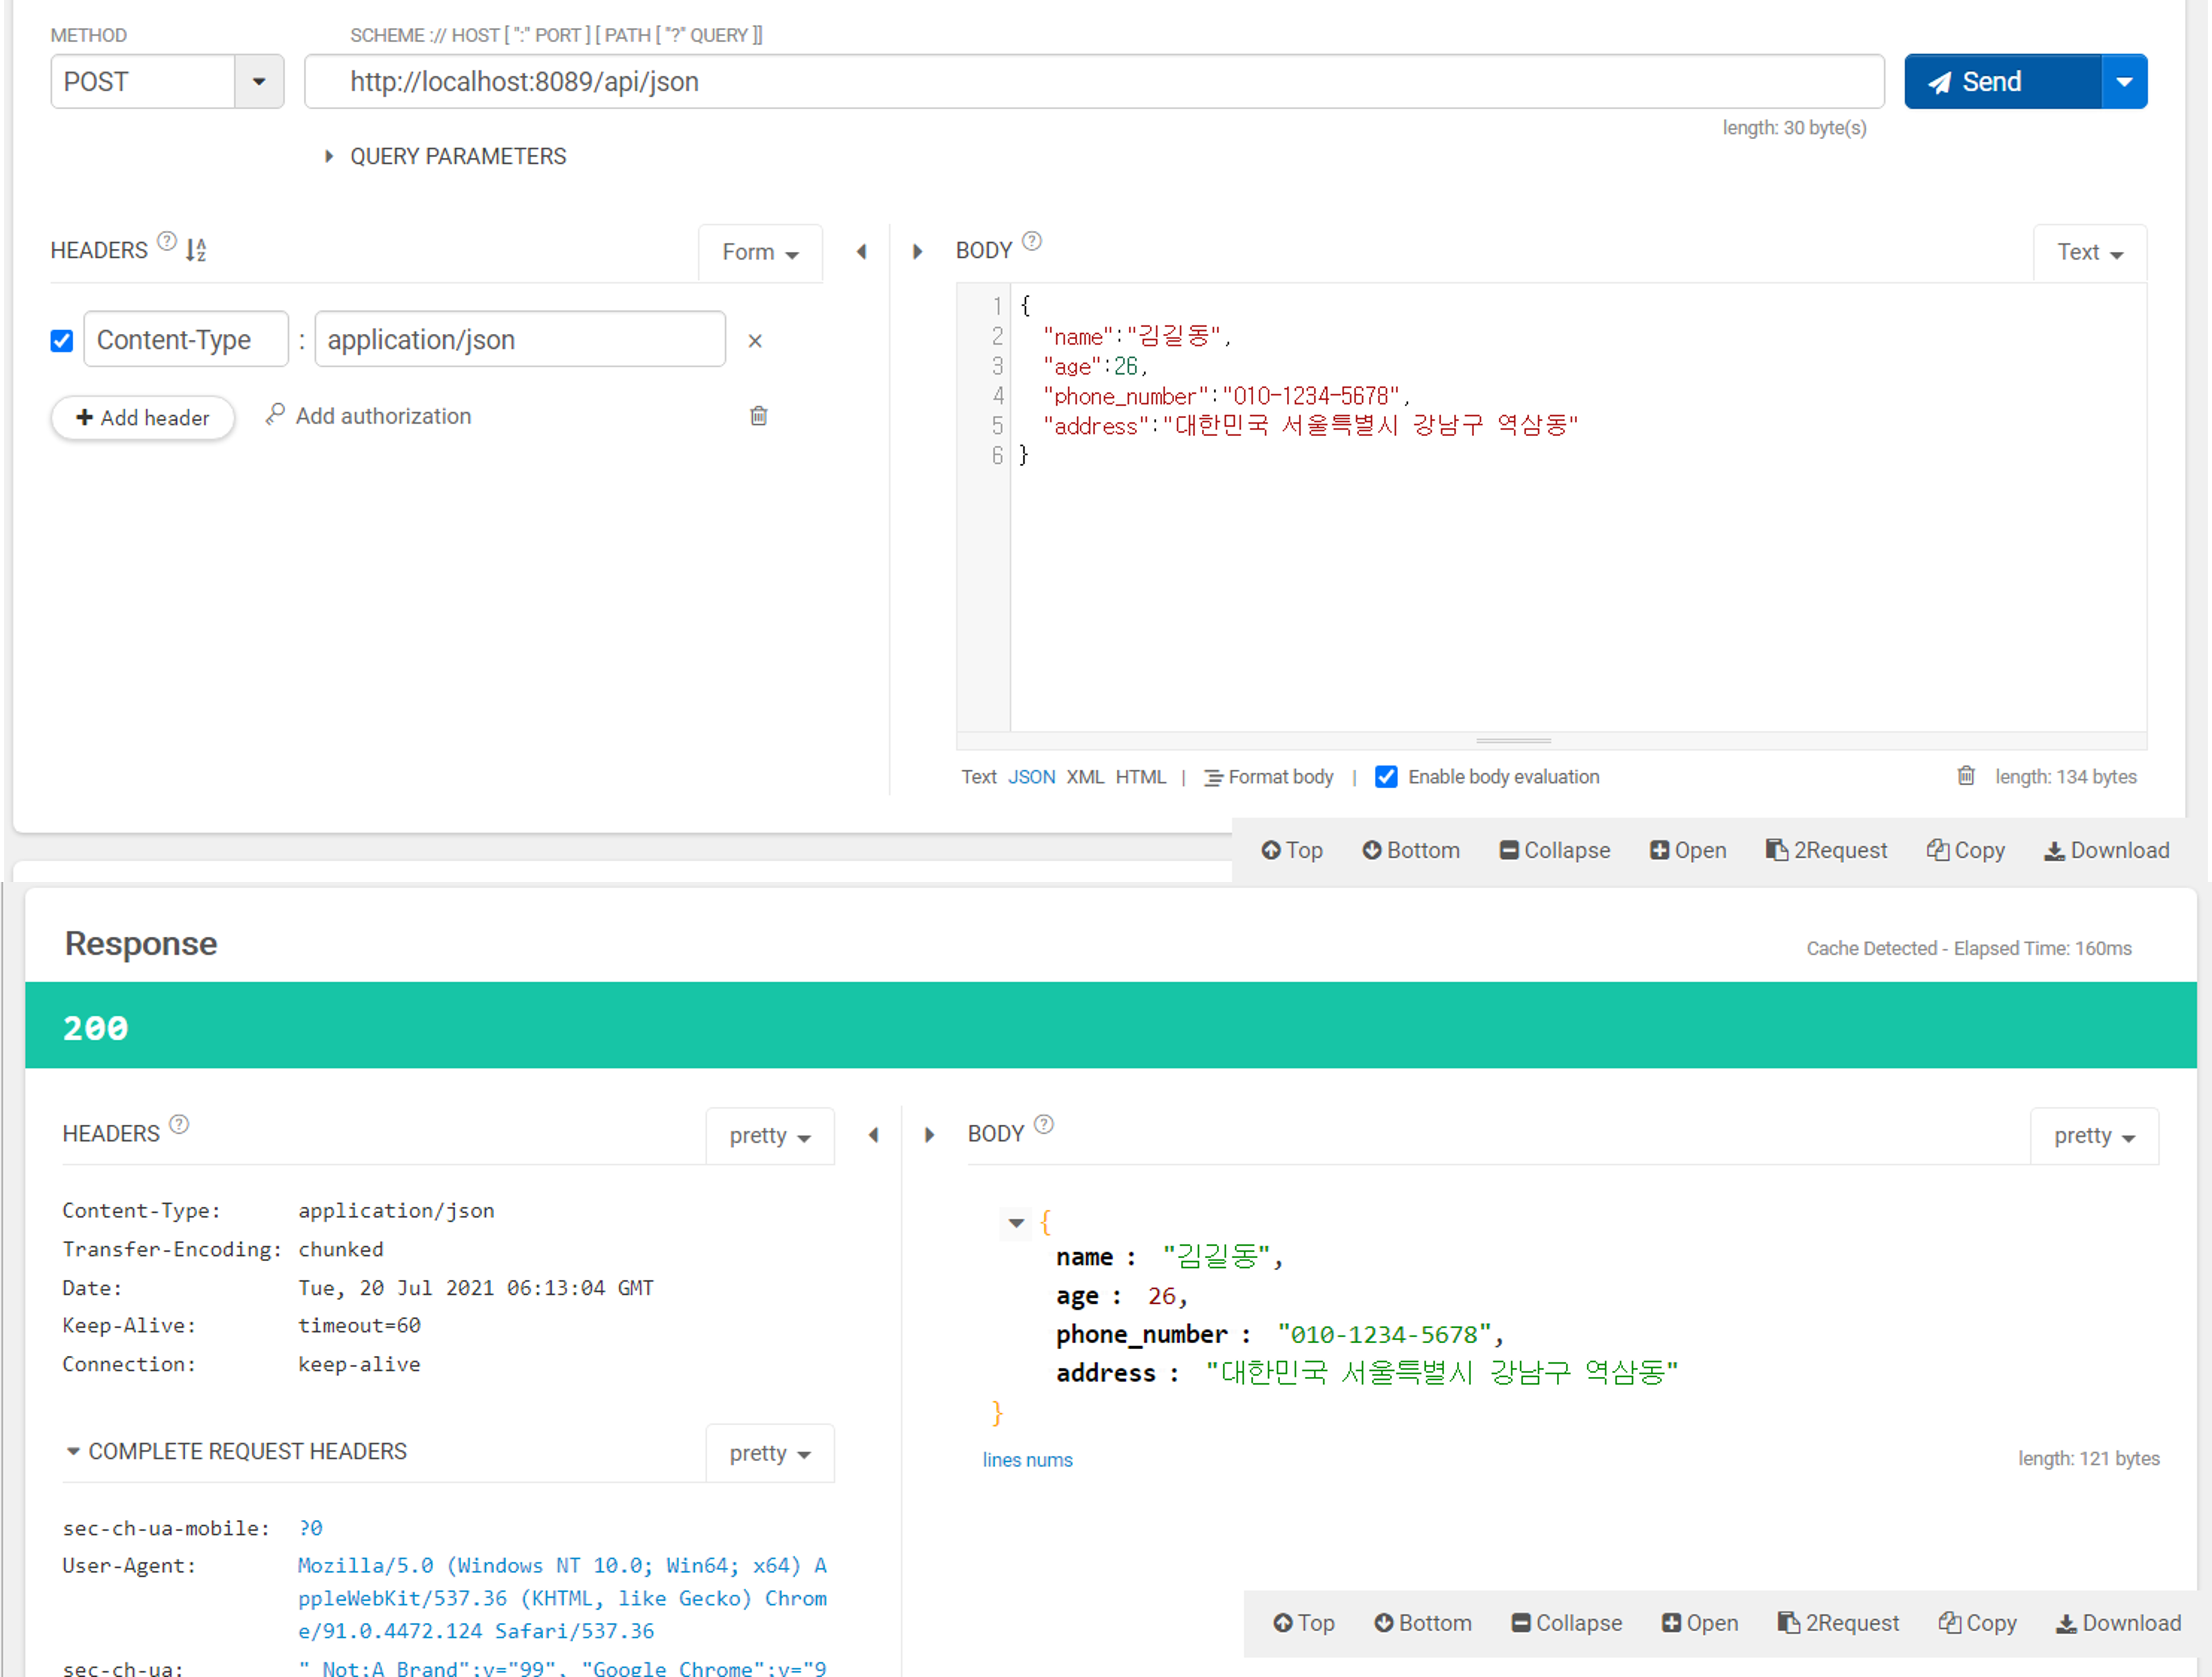Viewport: 2212px width, 1677px height.
Task: Open request BODY help icon
Action: [x=1032, y=241]
